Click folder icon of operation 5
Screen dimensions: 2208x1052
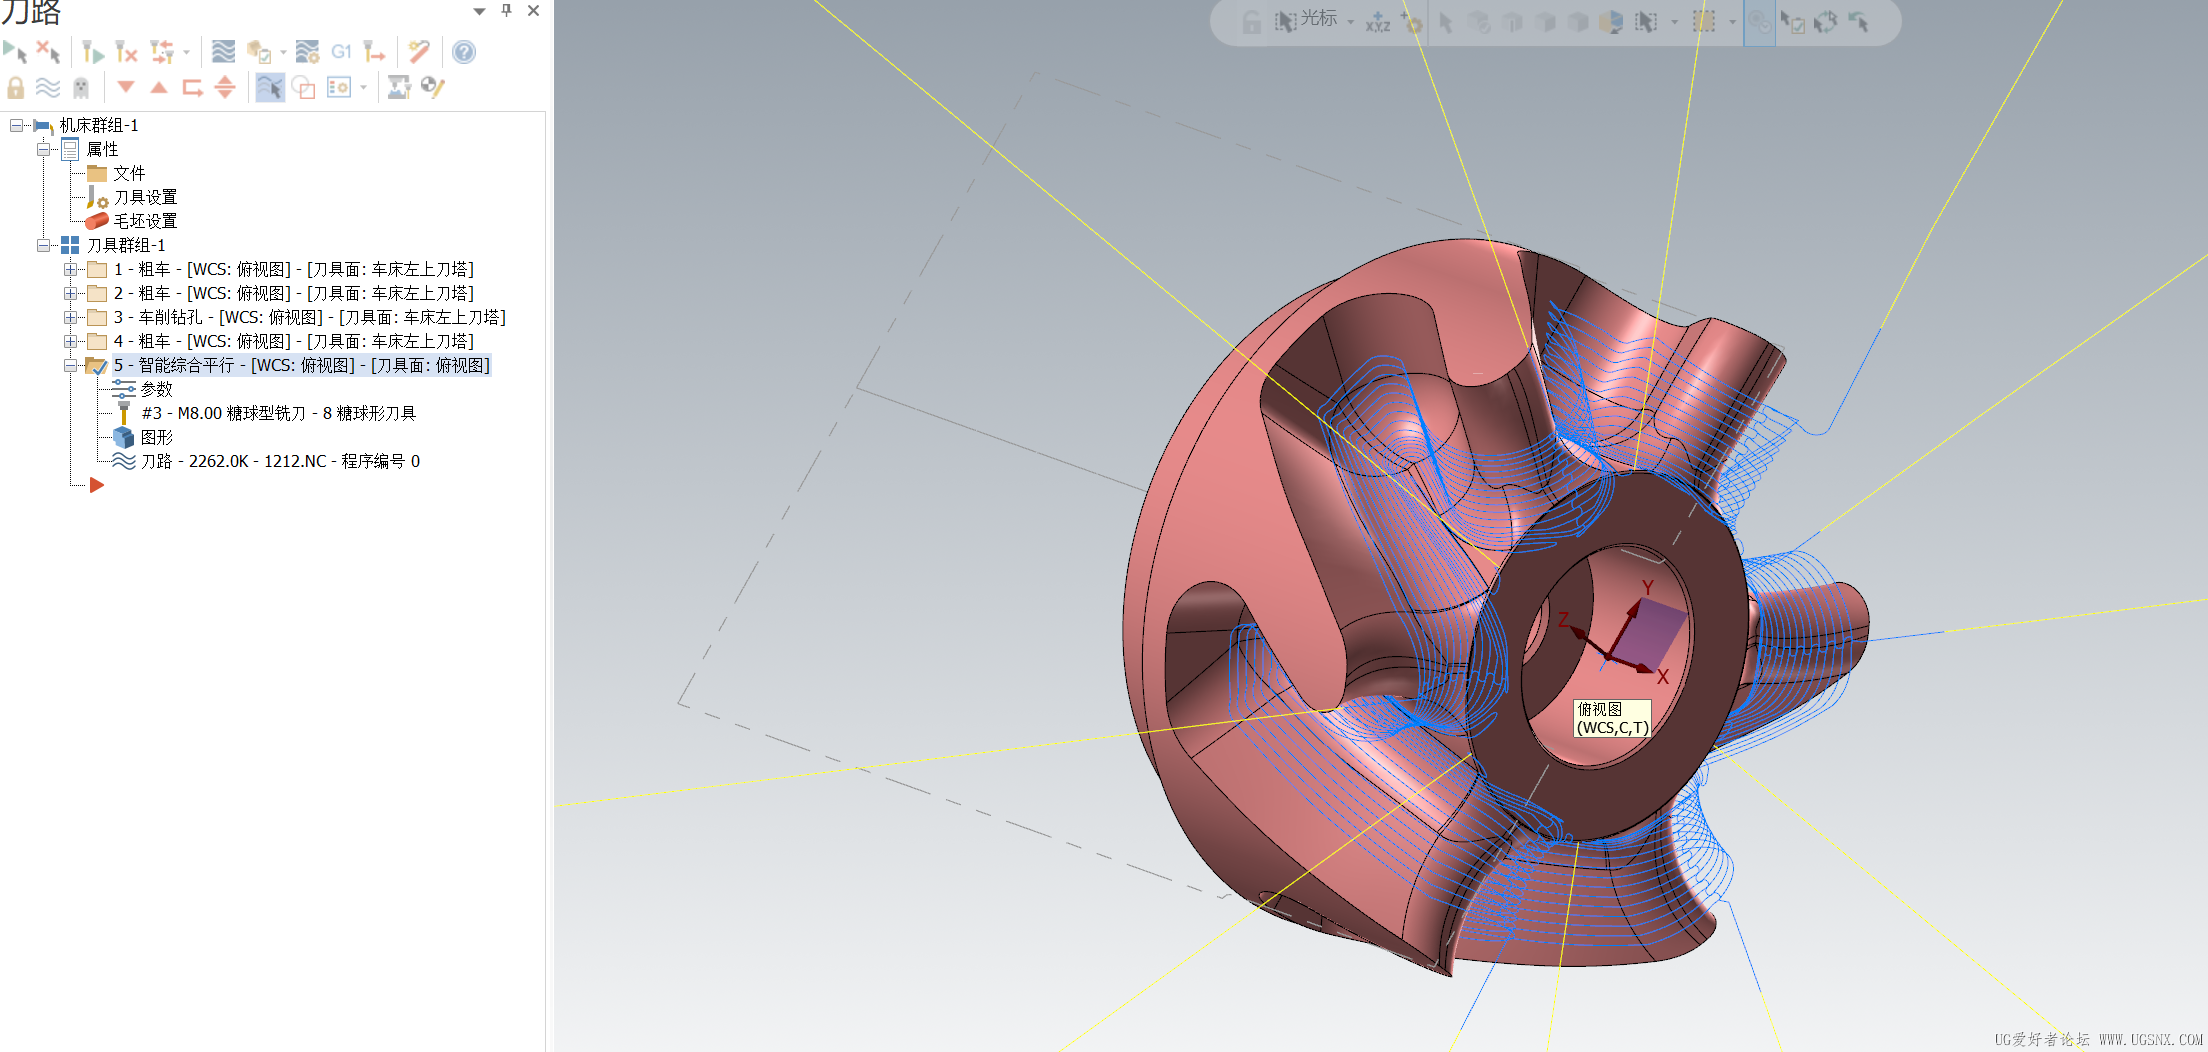[96, 365]
